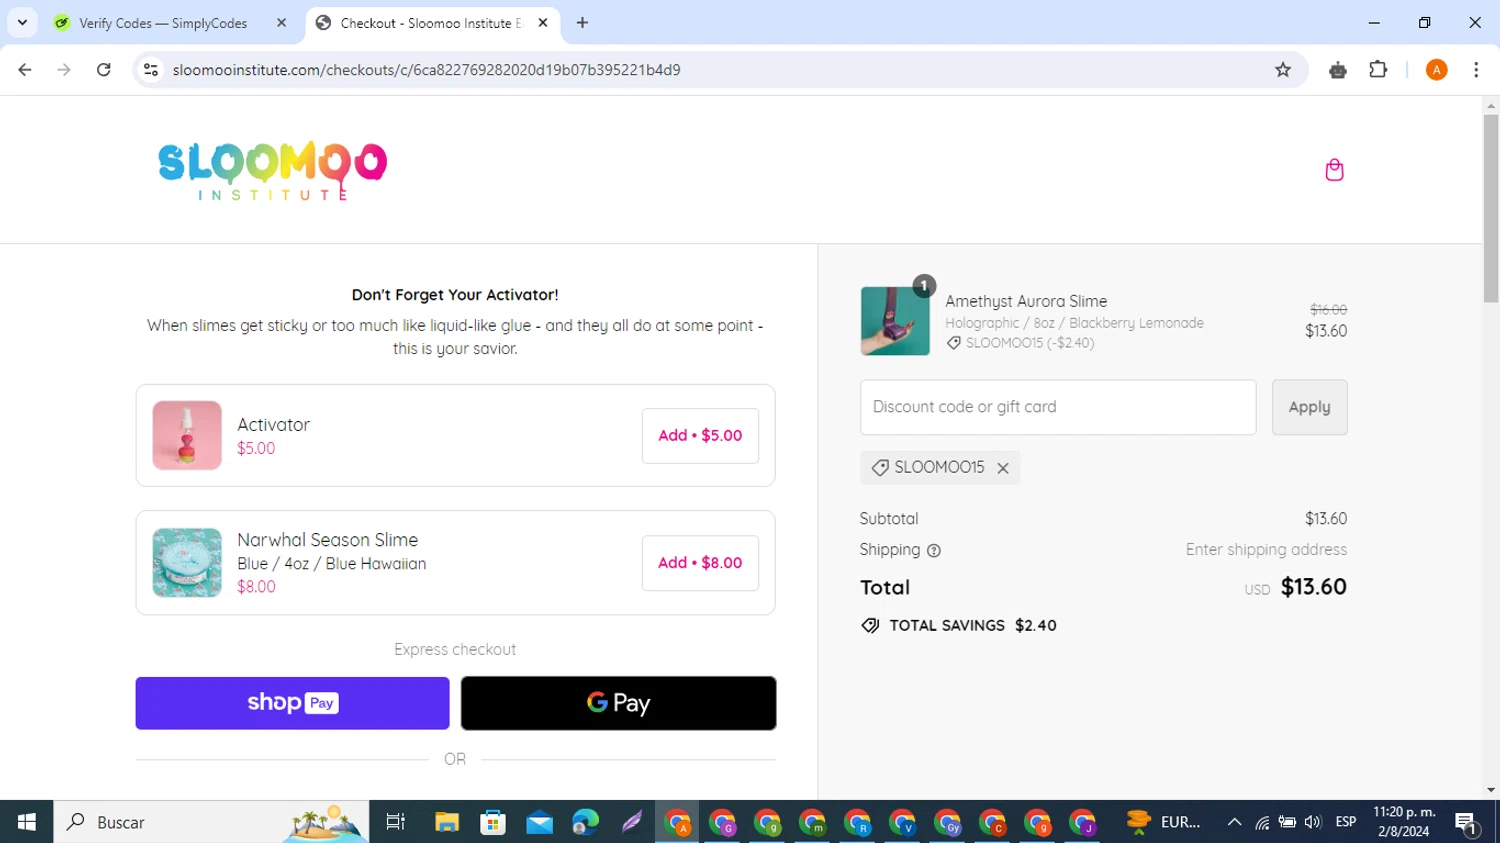This screenshot has width=1500, height=843.
Task: Open the volume control in system tray
Action: pos(1313,822)
